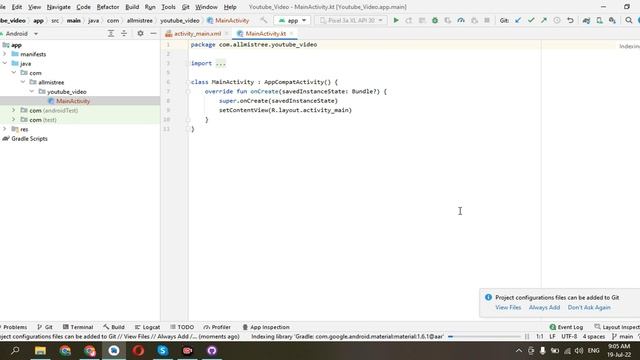Screen dimensions: 640x360
Task: Click the run with coverage icon
Action: 448,20
